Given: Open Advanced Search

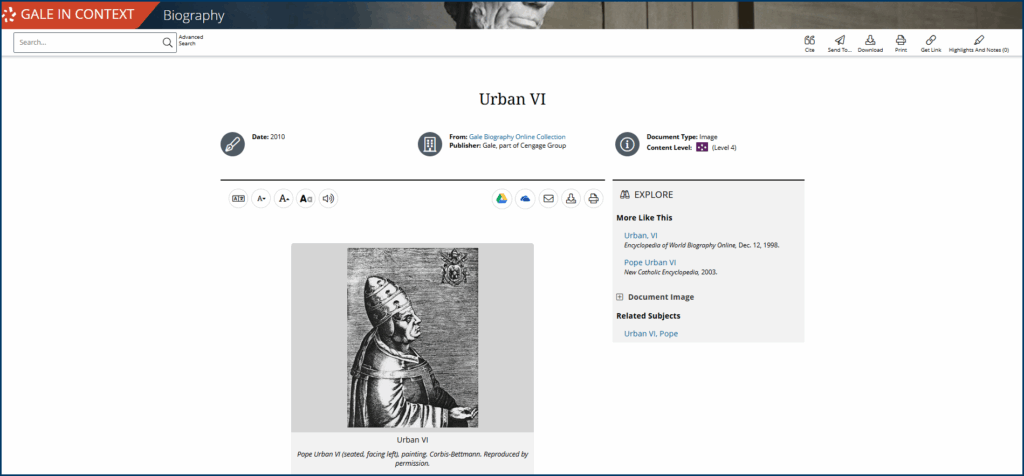Looking at the screenshot, I should tap(191, 40).
